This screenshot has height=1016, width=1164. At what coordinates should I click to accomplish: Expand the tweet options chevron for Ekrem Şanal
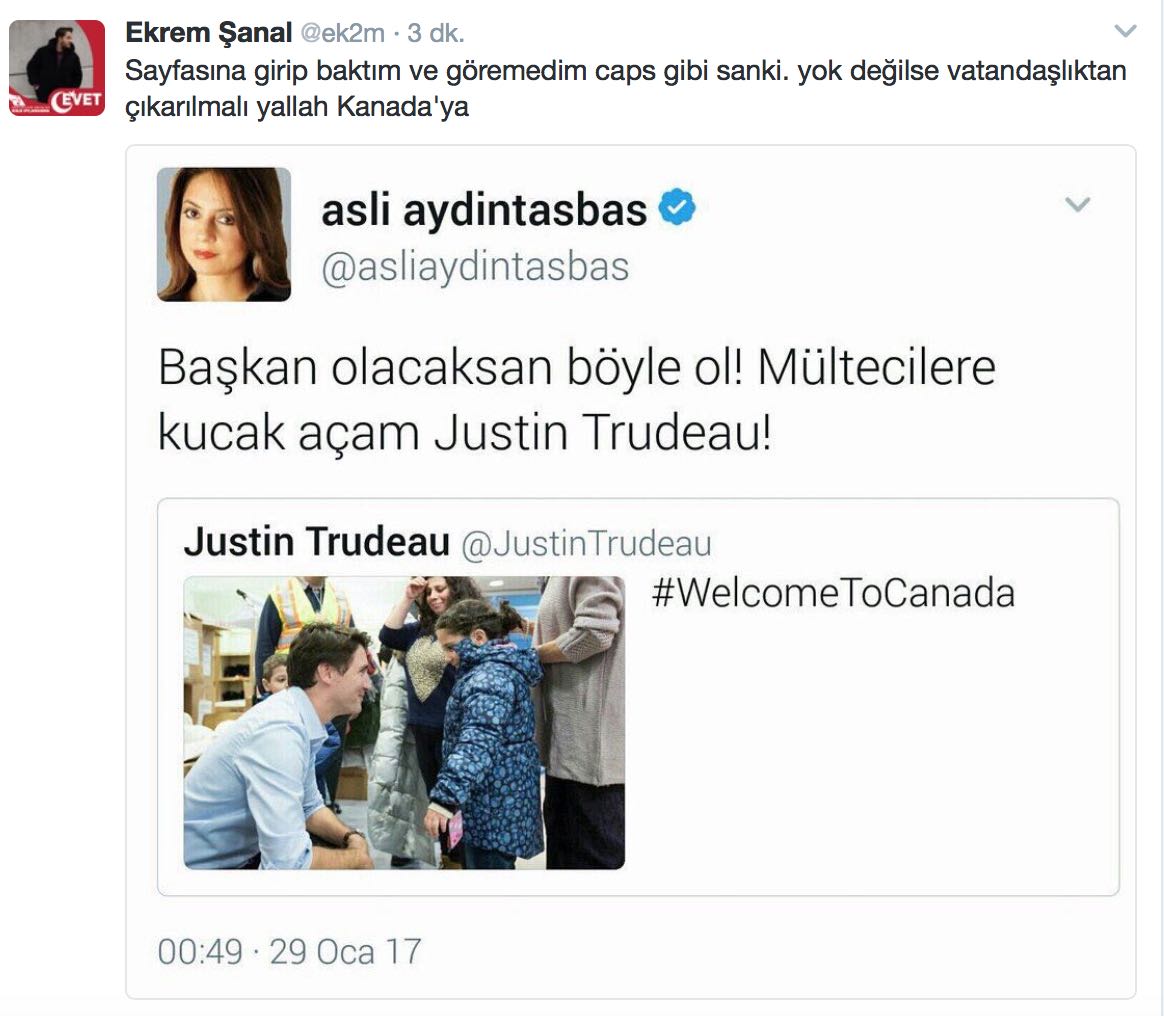point(1125,31)
